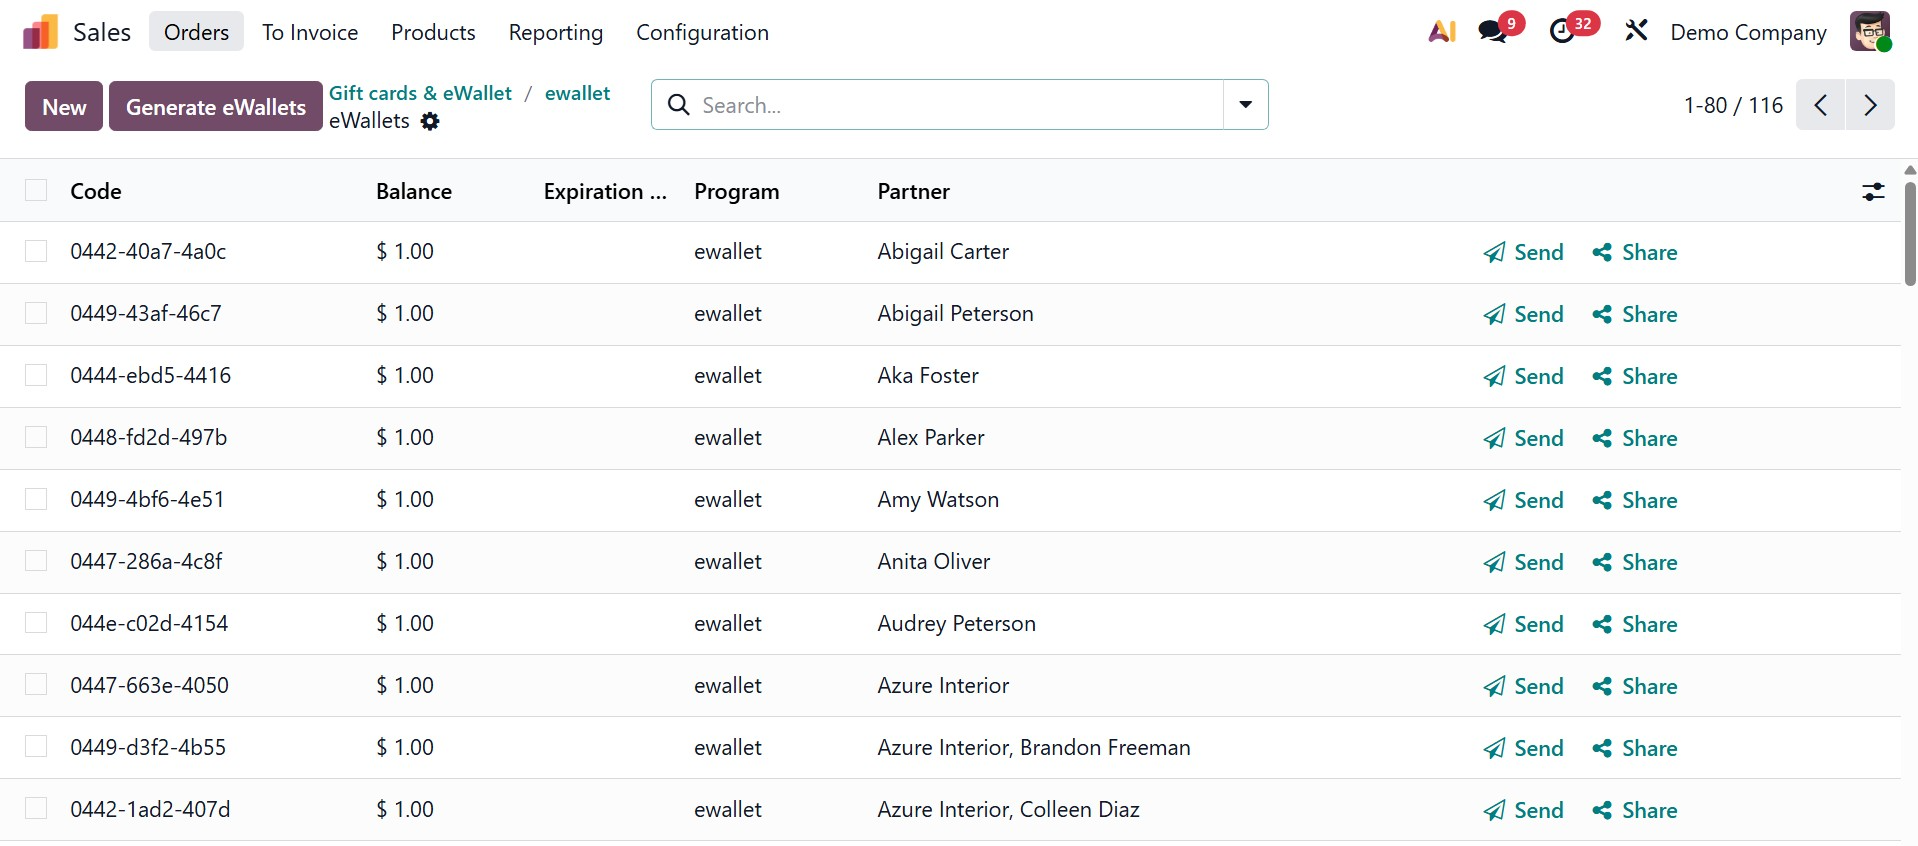This screenshot has width=1918, height=846.
Task: Tick the select-all header checkbox
Action: tap(36, 191)
